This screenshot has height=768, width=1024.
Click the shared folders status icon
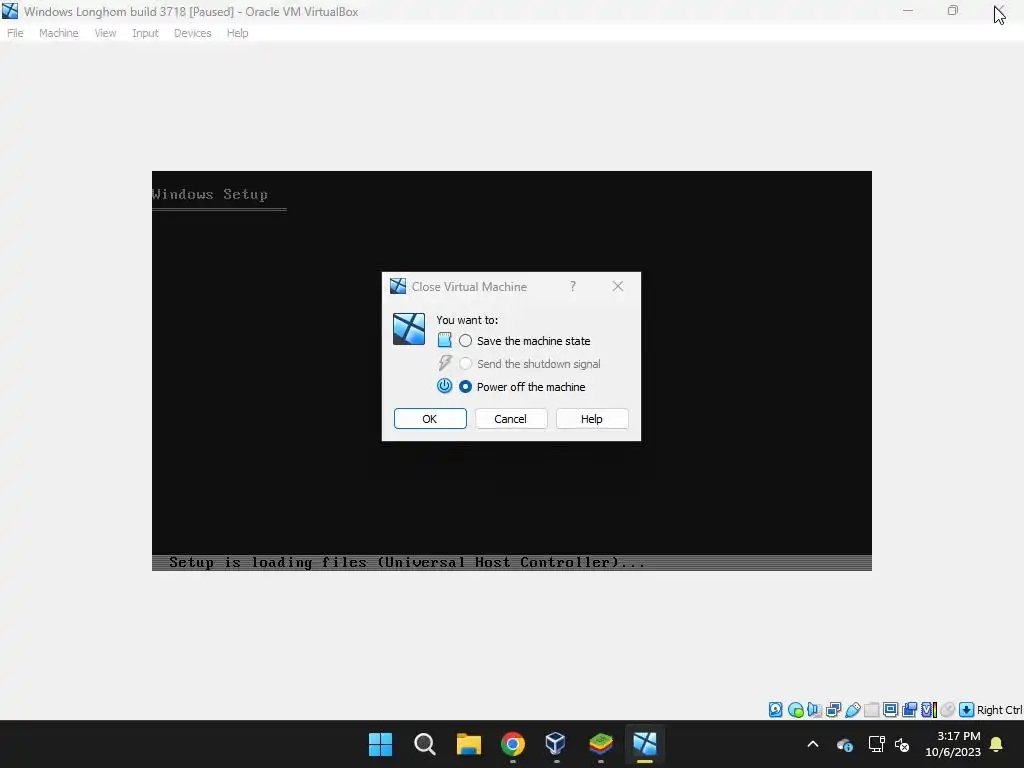[x=871, y=710]
